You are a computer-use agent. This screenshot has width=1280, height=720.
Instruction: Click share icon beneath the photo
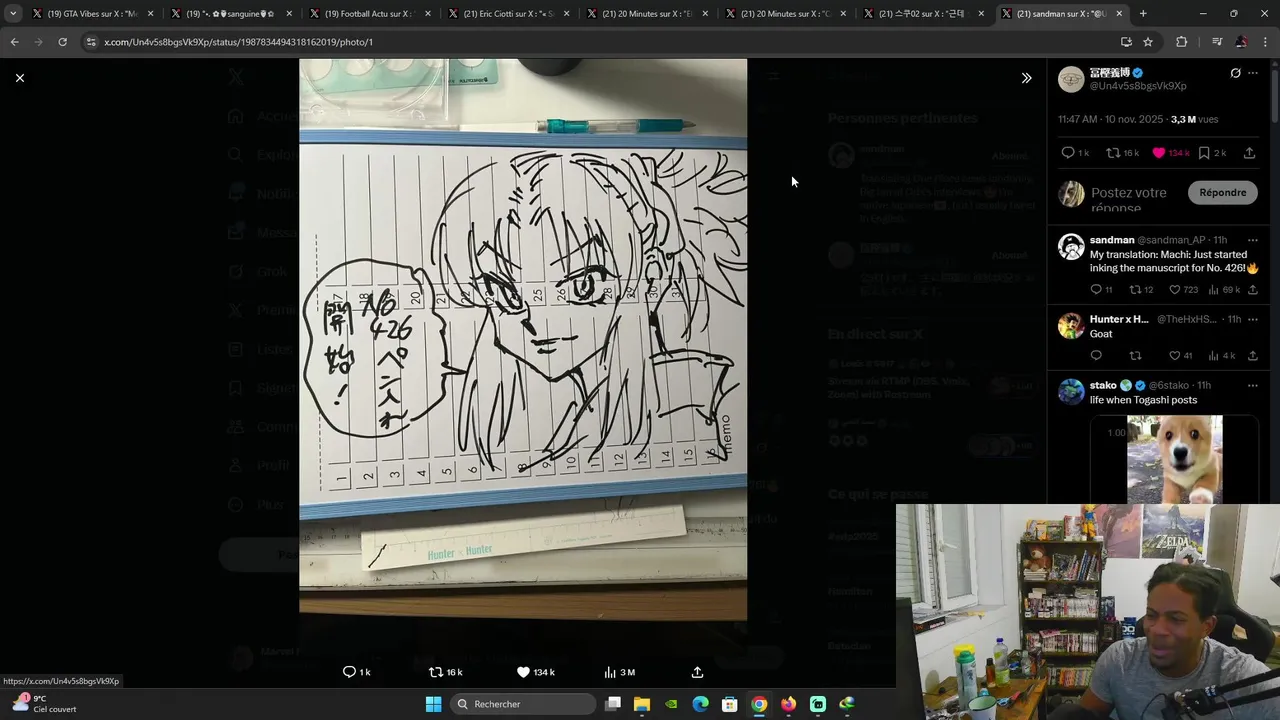[x=697, y=672]
